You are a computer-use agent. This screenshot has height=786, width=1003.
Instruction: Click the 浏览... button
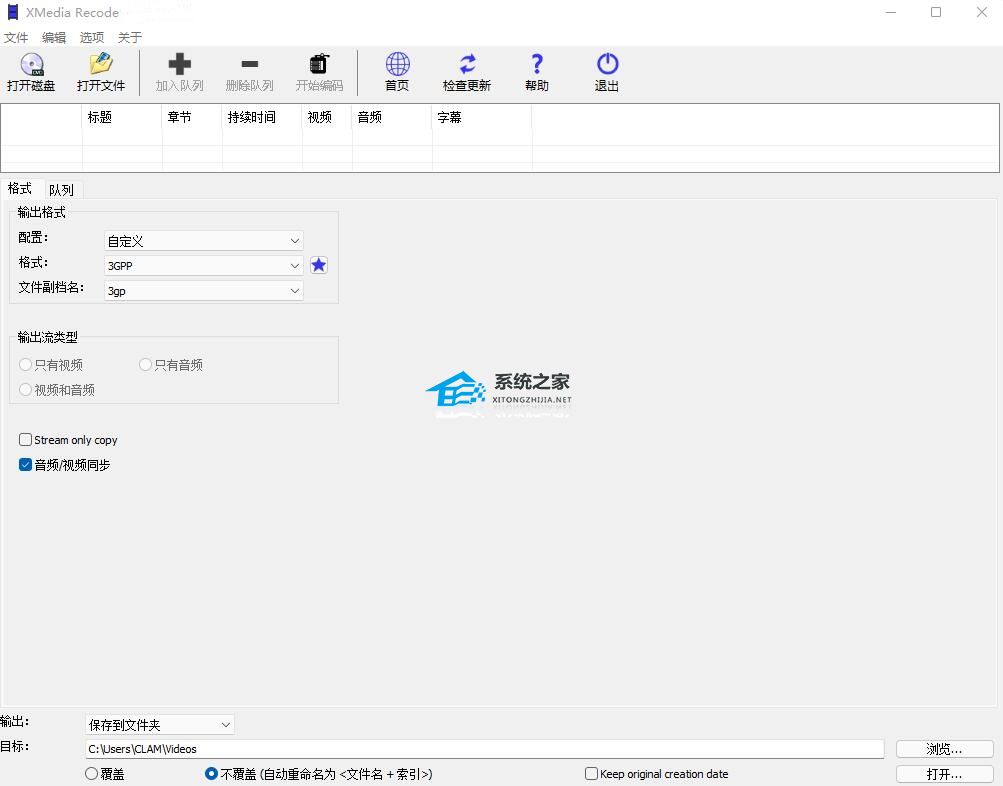click(944, 748)
